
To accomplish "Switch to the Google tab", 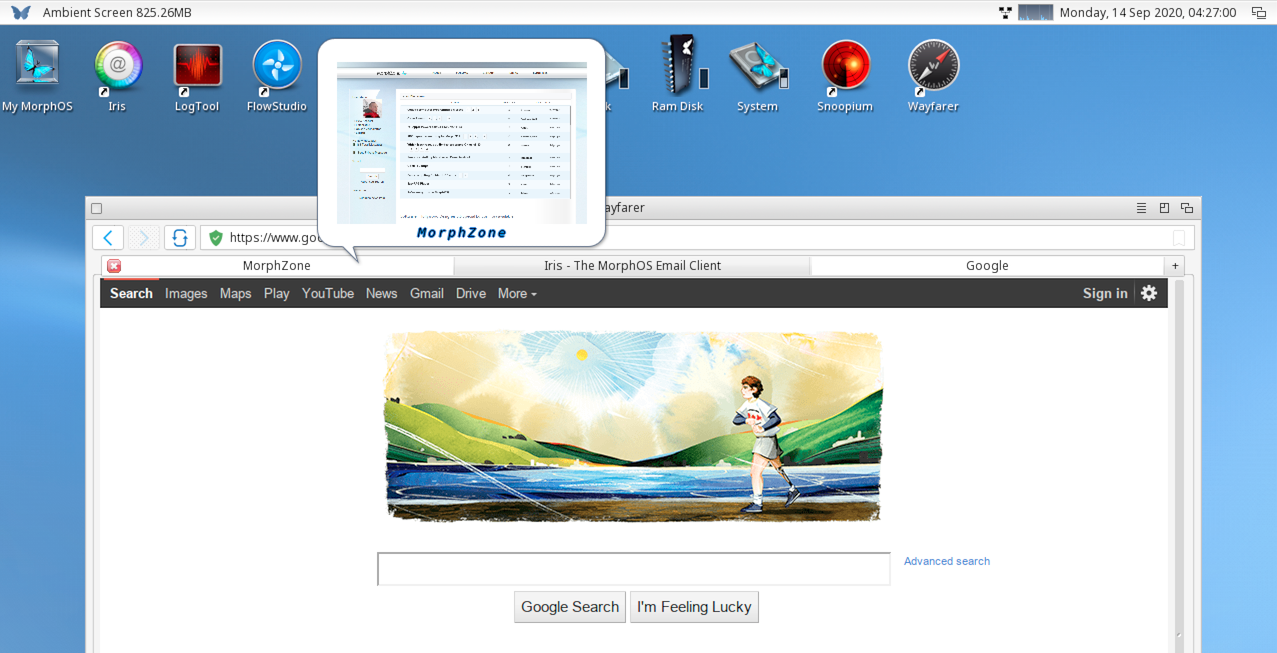I will [986, 266].
